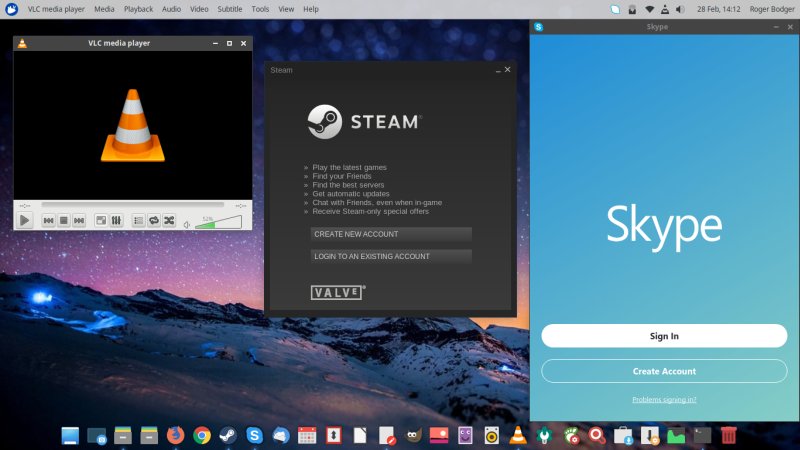
Task: Open blank document icon in dock
Action: pyautogui.click(x=360, y=435)
